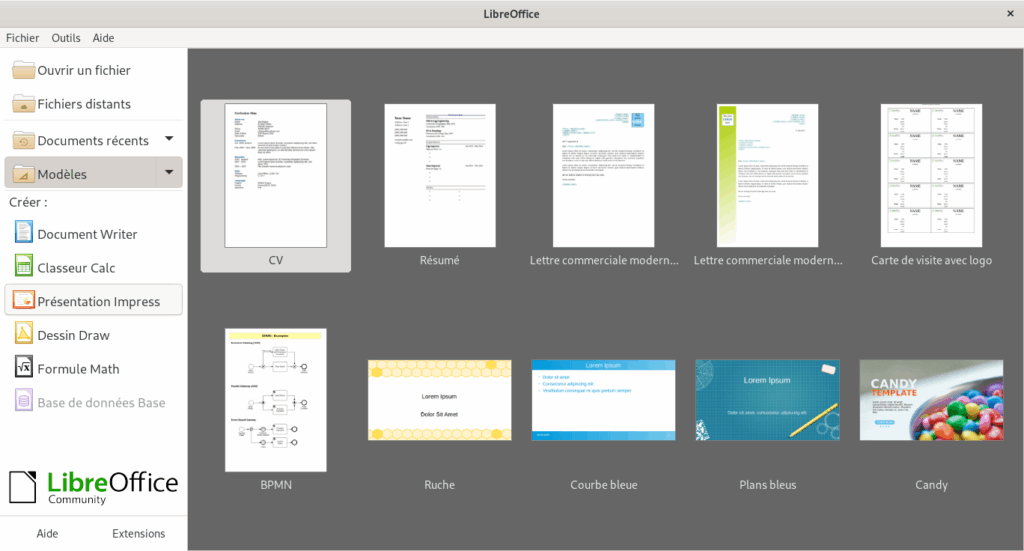This screenshot has width=1024, height=551.
Task: Click the Aide button at bottom left
Action: click(47, 533)
